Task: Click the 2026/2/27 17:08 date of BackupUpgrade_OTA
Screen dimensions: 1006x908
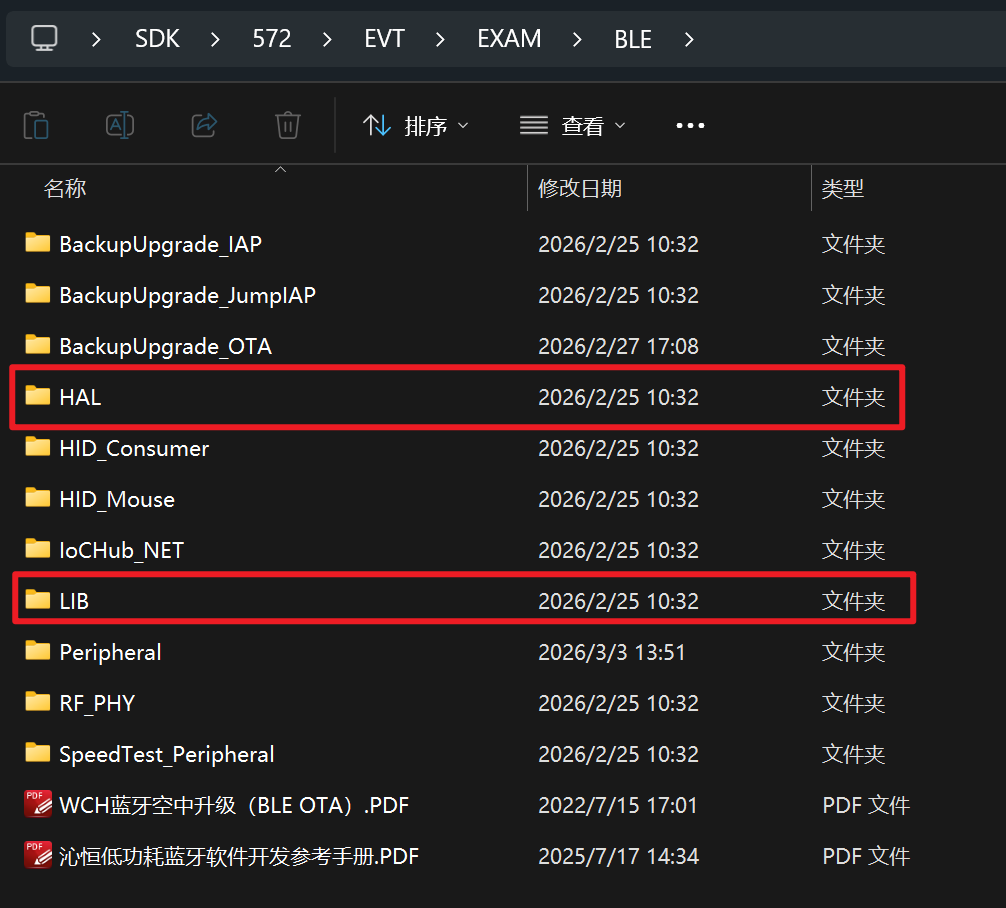Action: pos(618,347)
